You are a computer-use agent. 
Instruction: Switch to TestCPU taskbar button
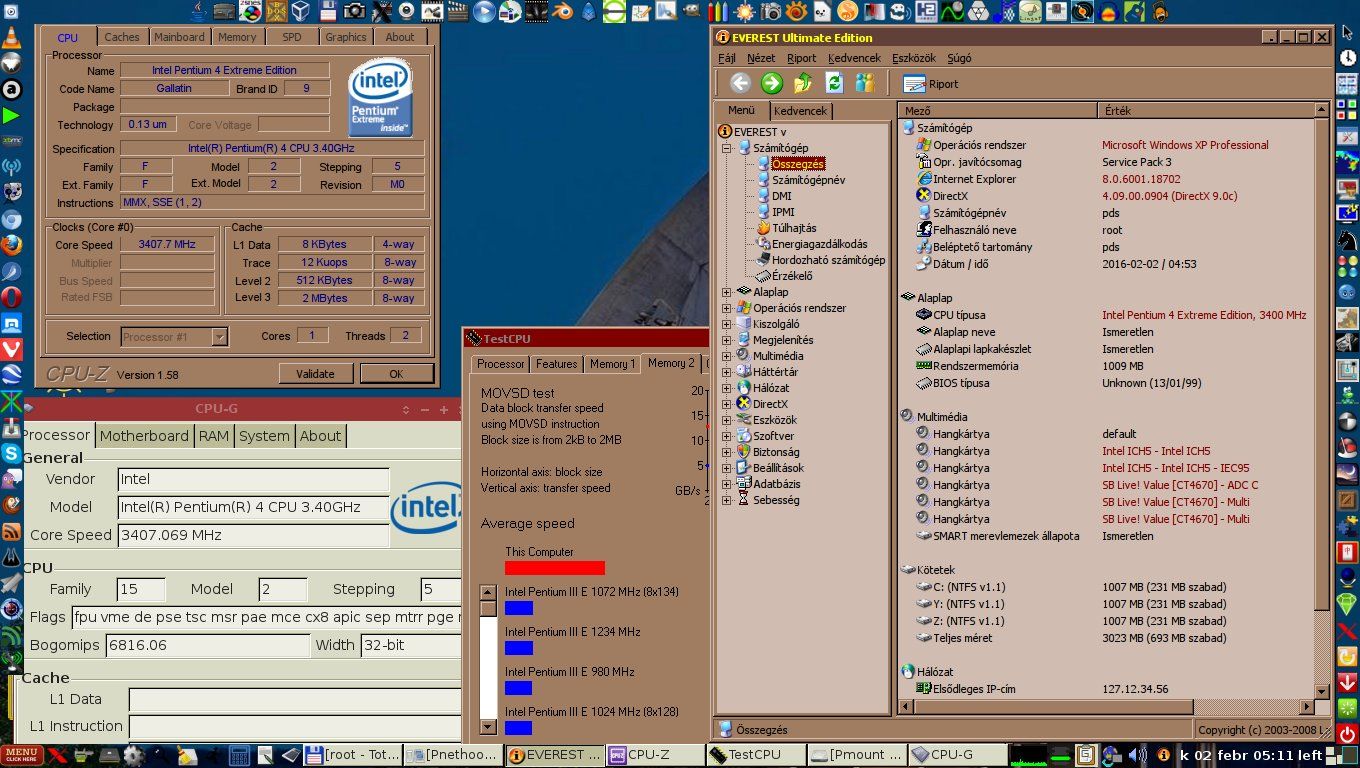point(757,755)
